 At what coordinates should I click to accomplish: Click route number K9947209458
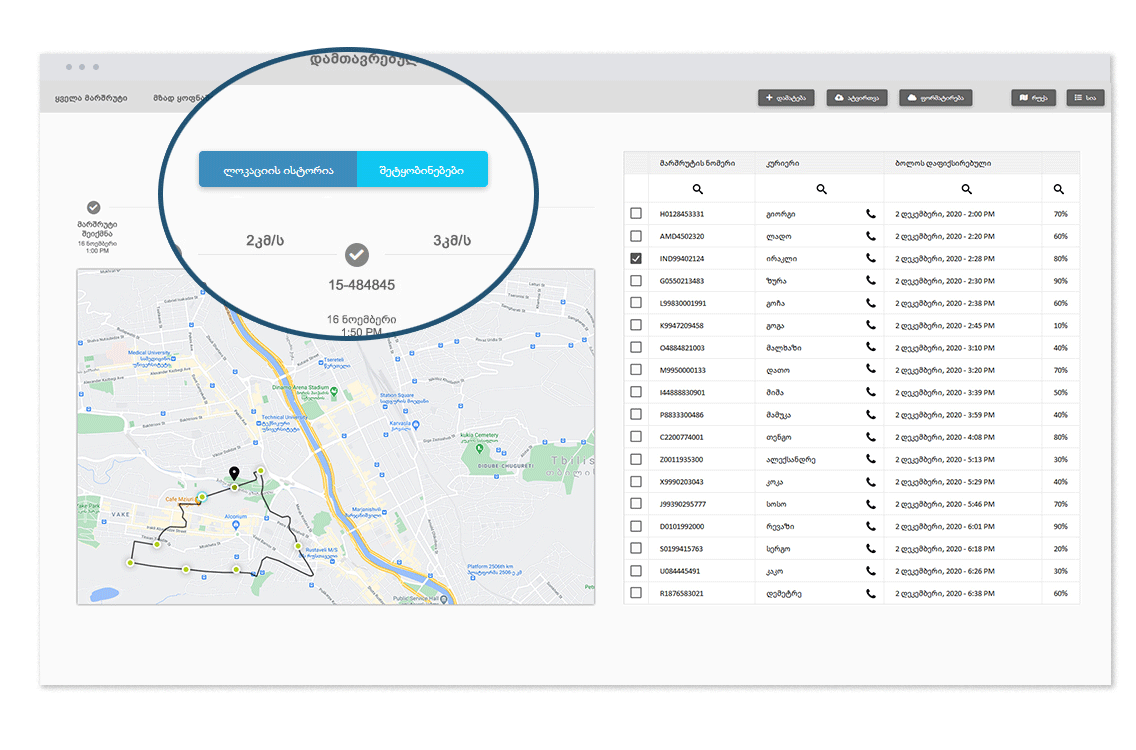point(682,325)
